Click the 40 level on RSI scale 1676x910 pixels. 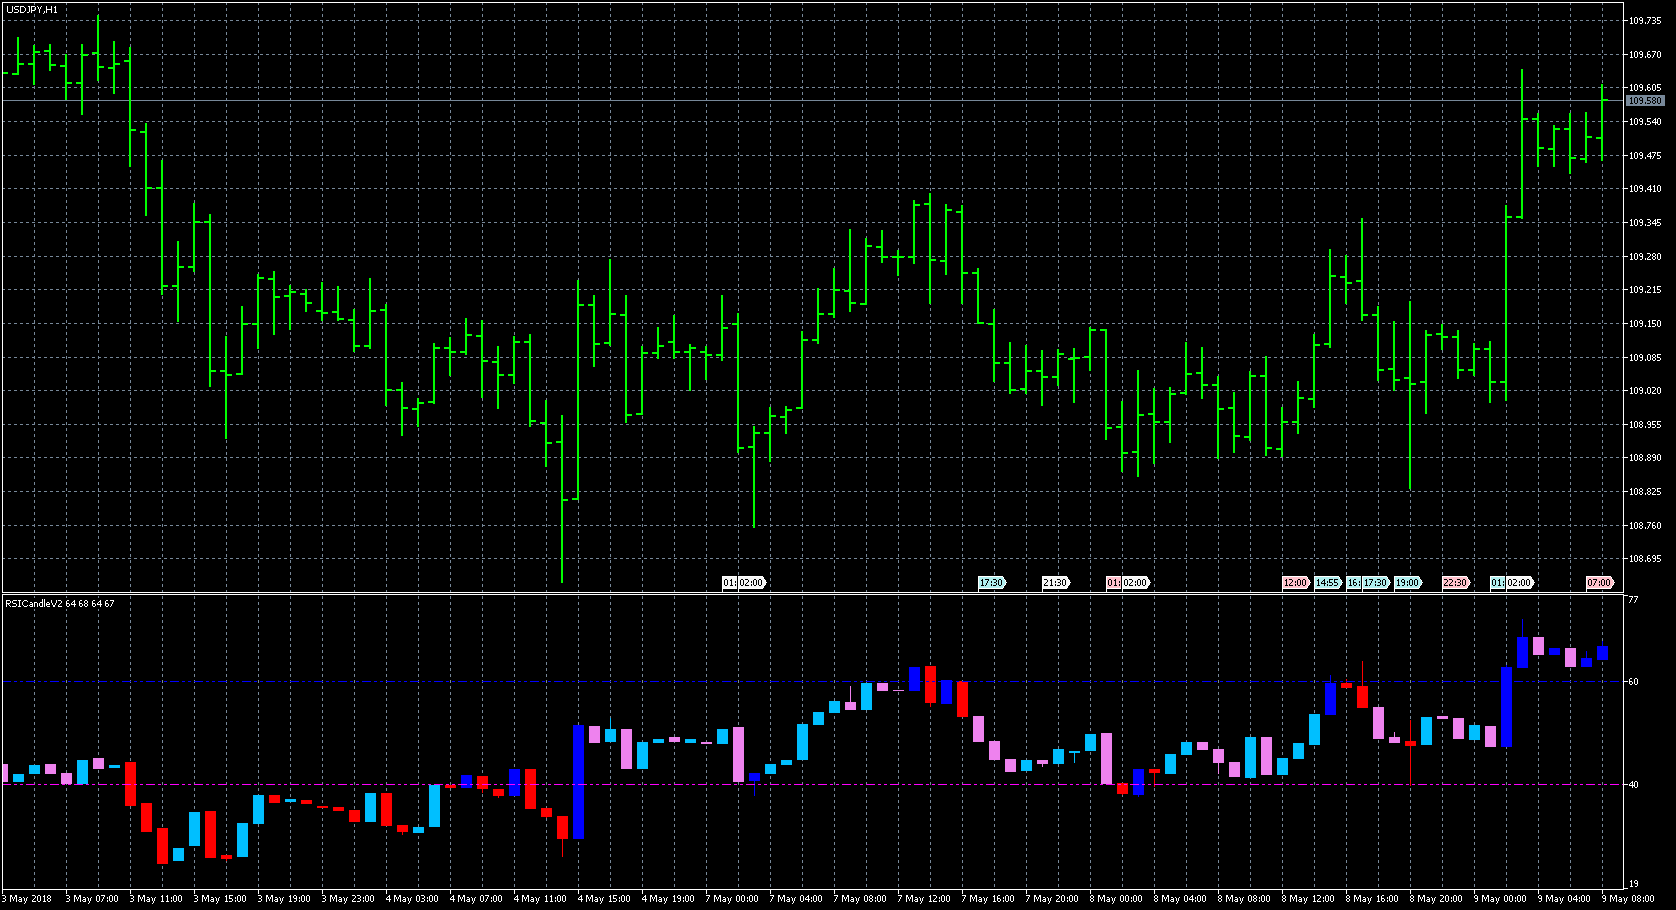(x=1633, y=785)
